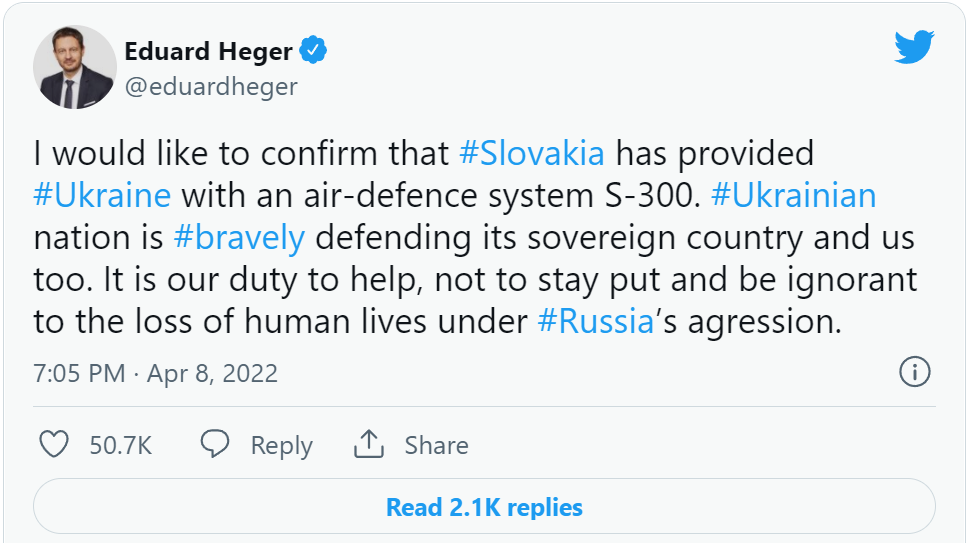Click the share upload arrow icon
This screenshot has height=543, width=971.
click(x=369, y=444)
